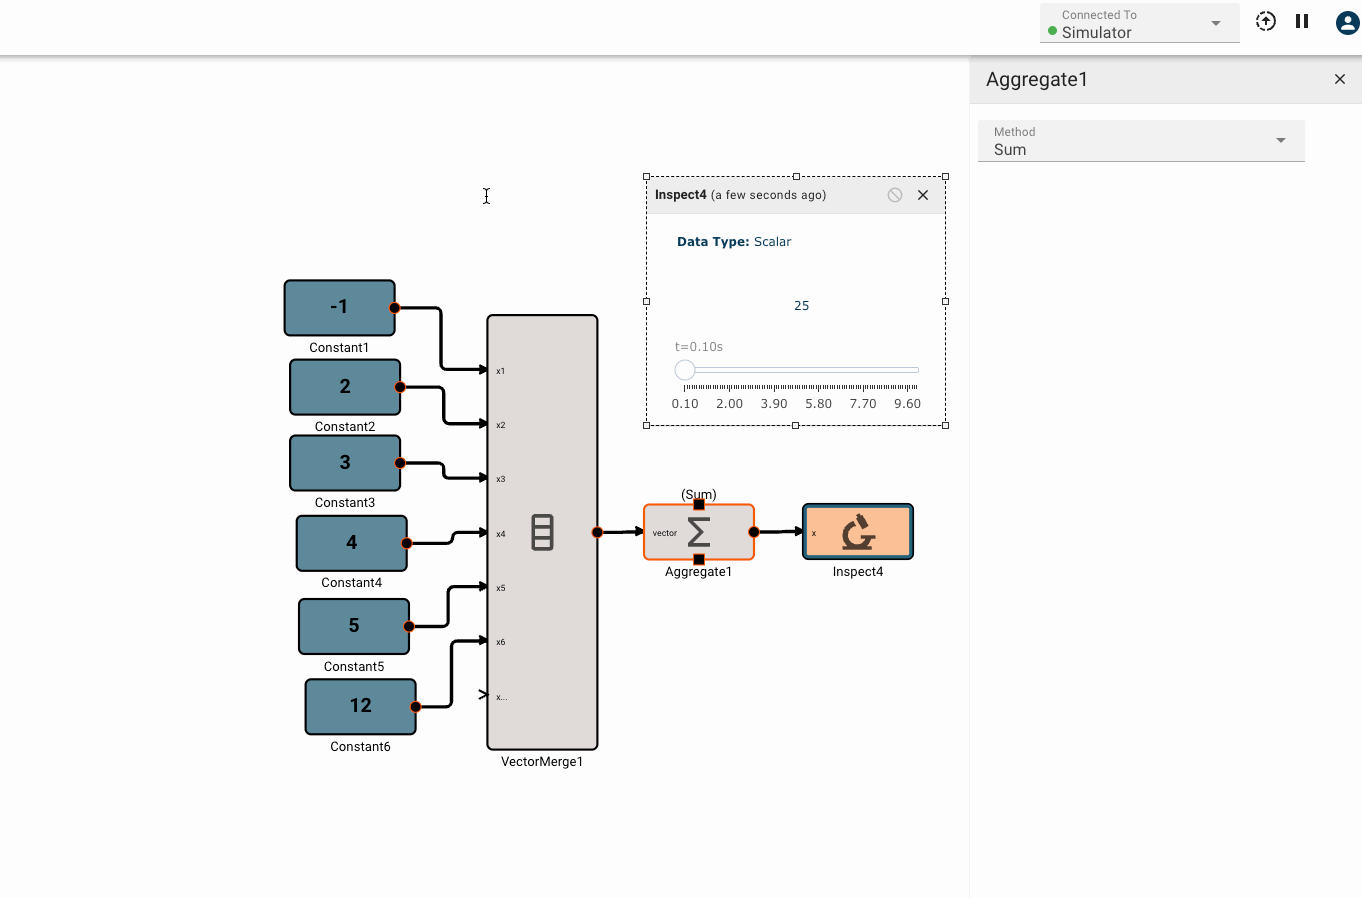Click the Constant3 label text
Viewport: 1362px width, 898px height.
coord(345,503)
